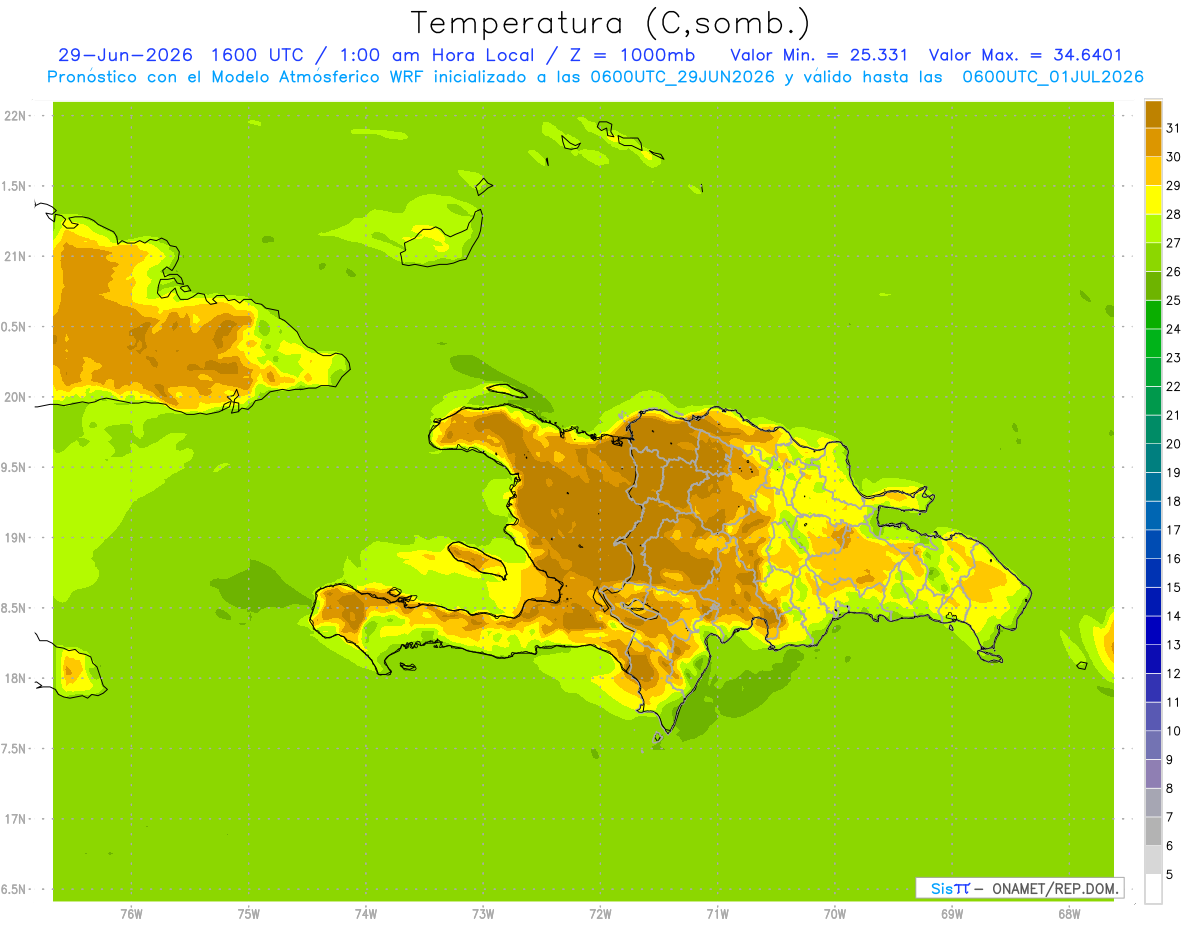1200x927 pixels.
Task: Click the legend value '30'
Action: (x=1173, y=156)
